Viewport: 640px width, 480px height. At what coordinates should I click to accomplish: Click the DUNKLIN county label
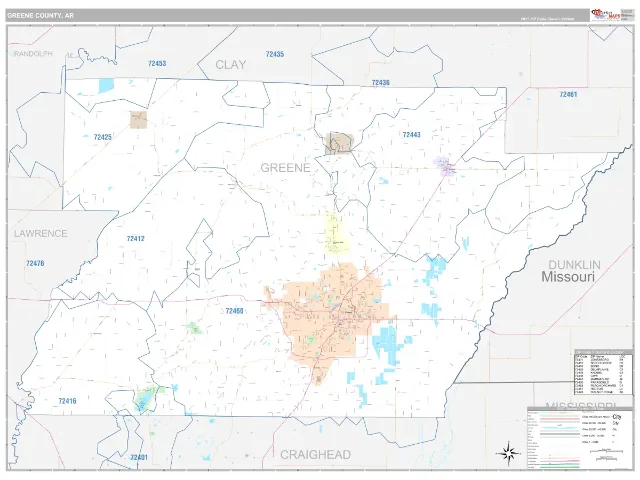[x=574, y=264]
